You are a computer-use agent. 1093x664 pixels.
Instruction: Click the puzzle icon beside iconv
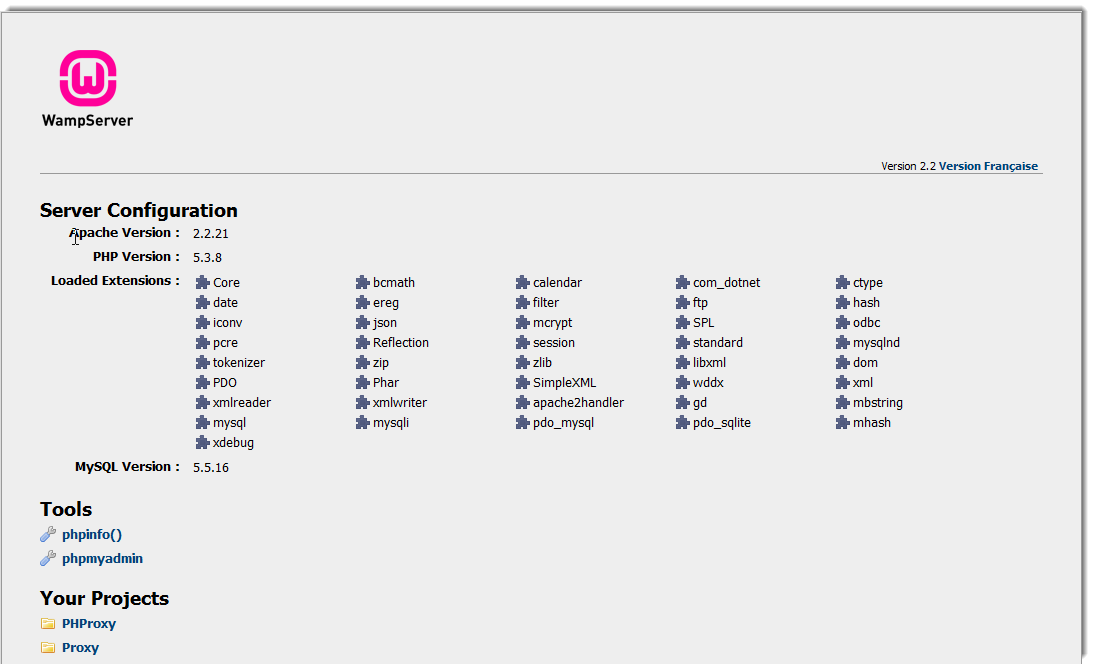click(202, 323)
